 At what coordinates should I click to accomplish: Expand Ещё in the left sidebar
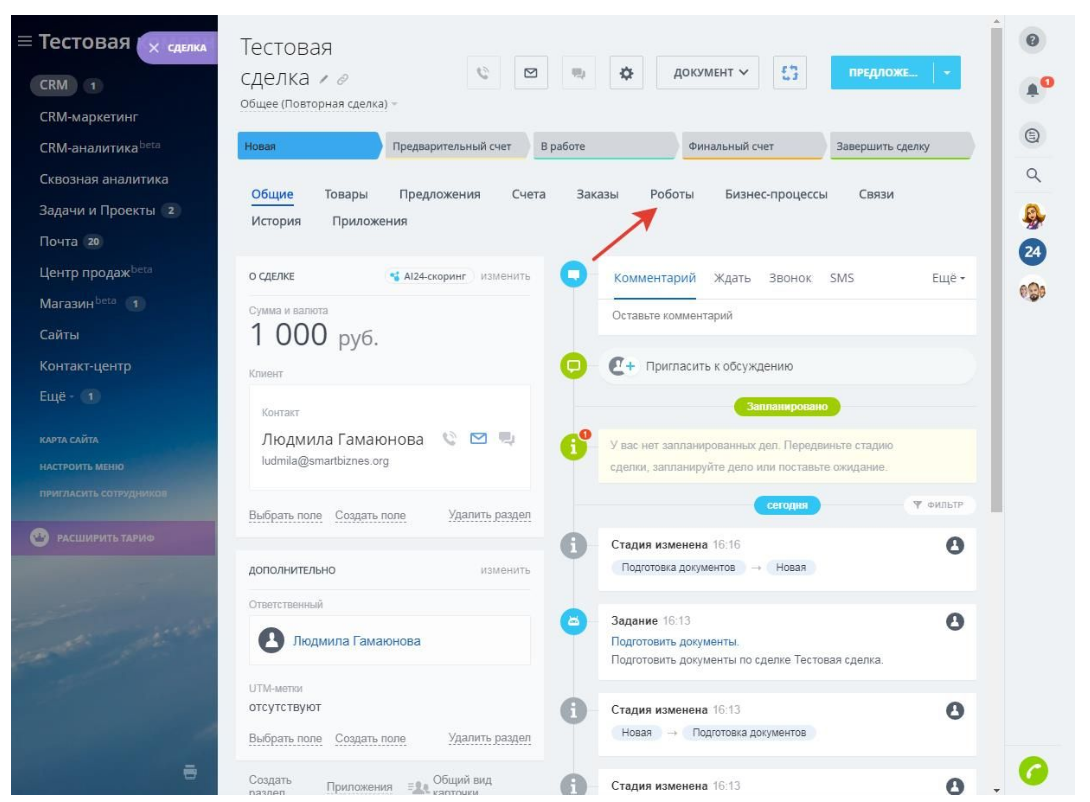(x=56, y=396)
